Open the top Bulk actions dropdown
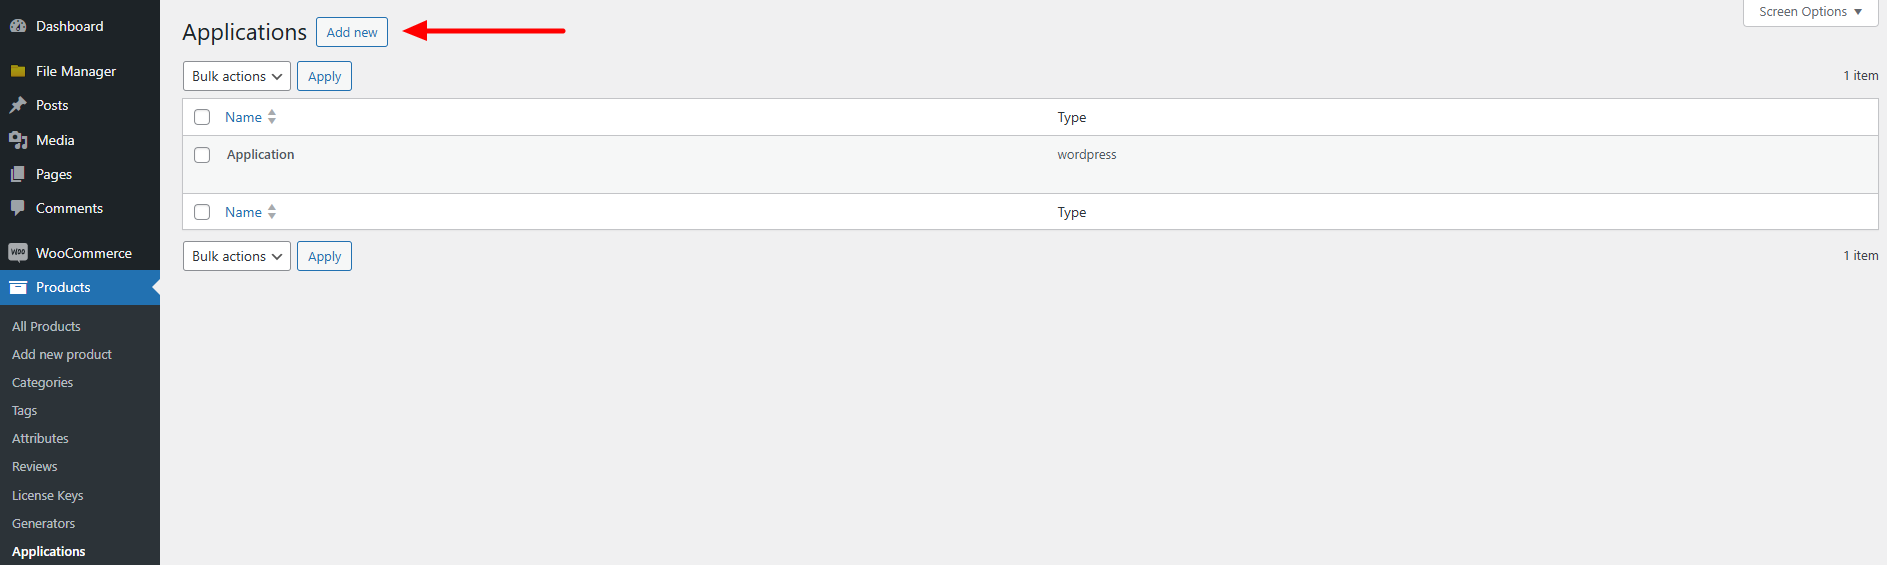 (x=237, y=76)
